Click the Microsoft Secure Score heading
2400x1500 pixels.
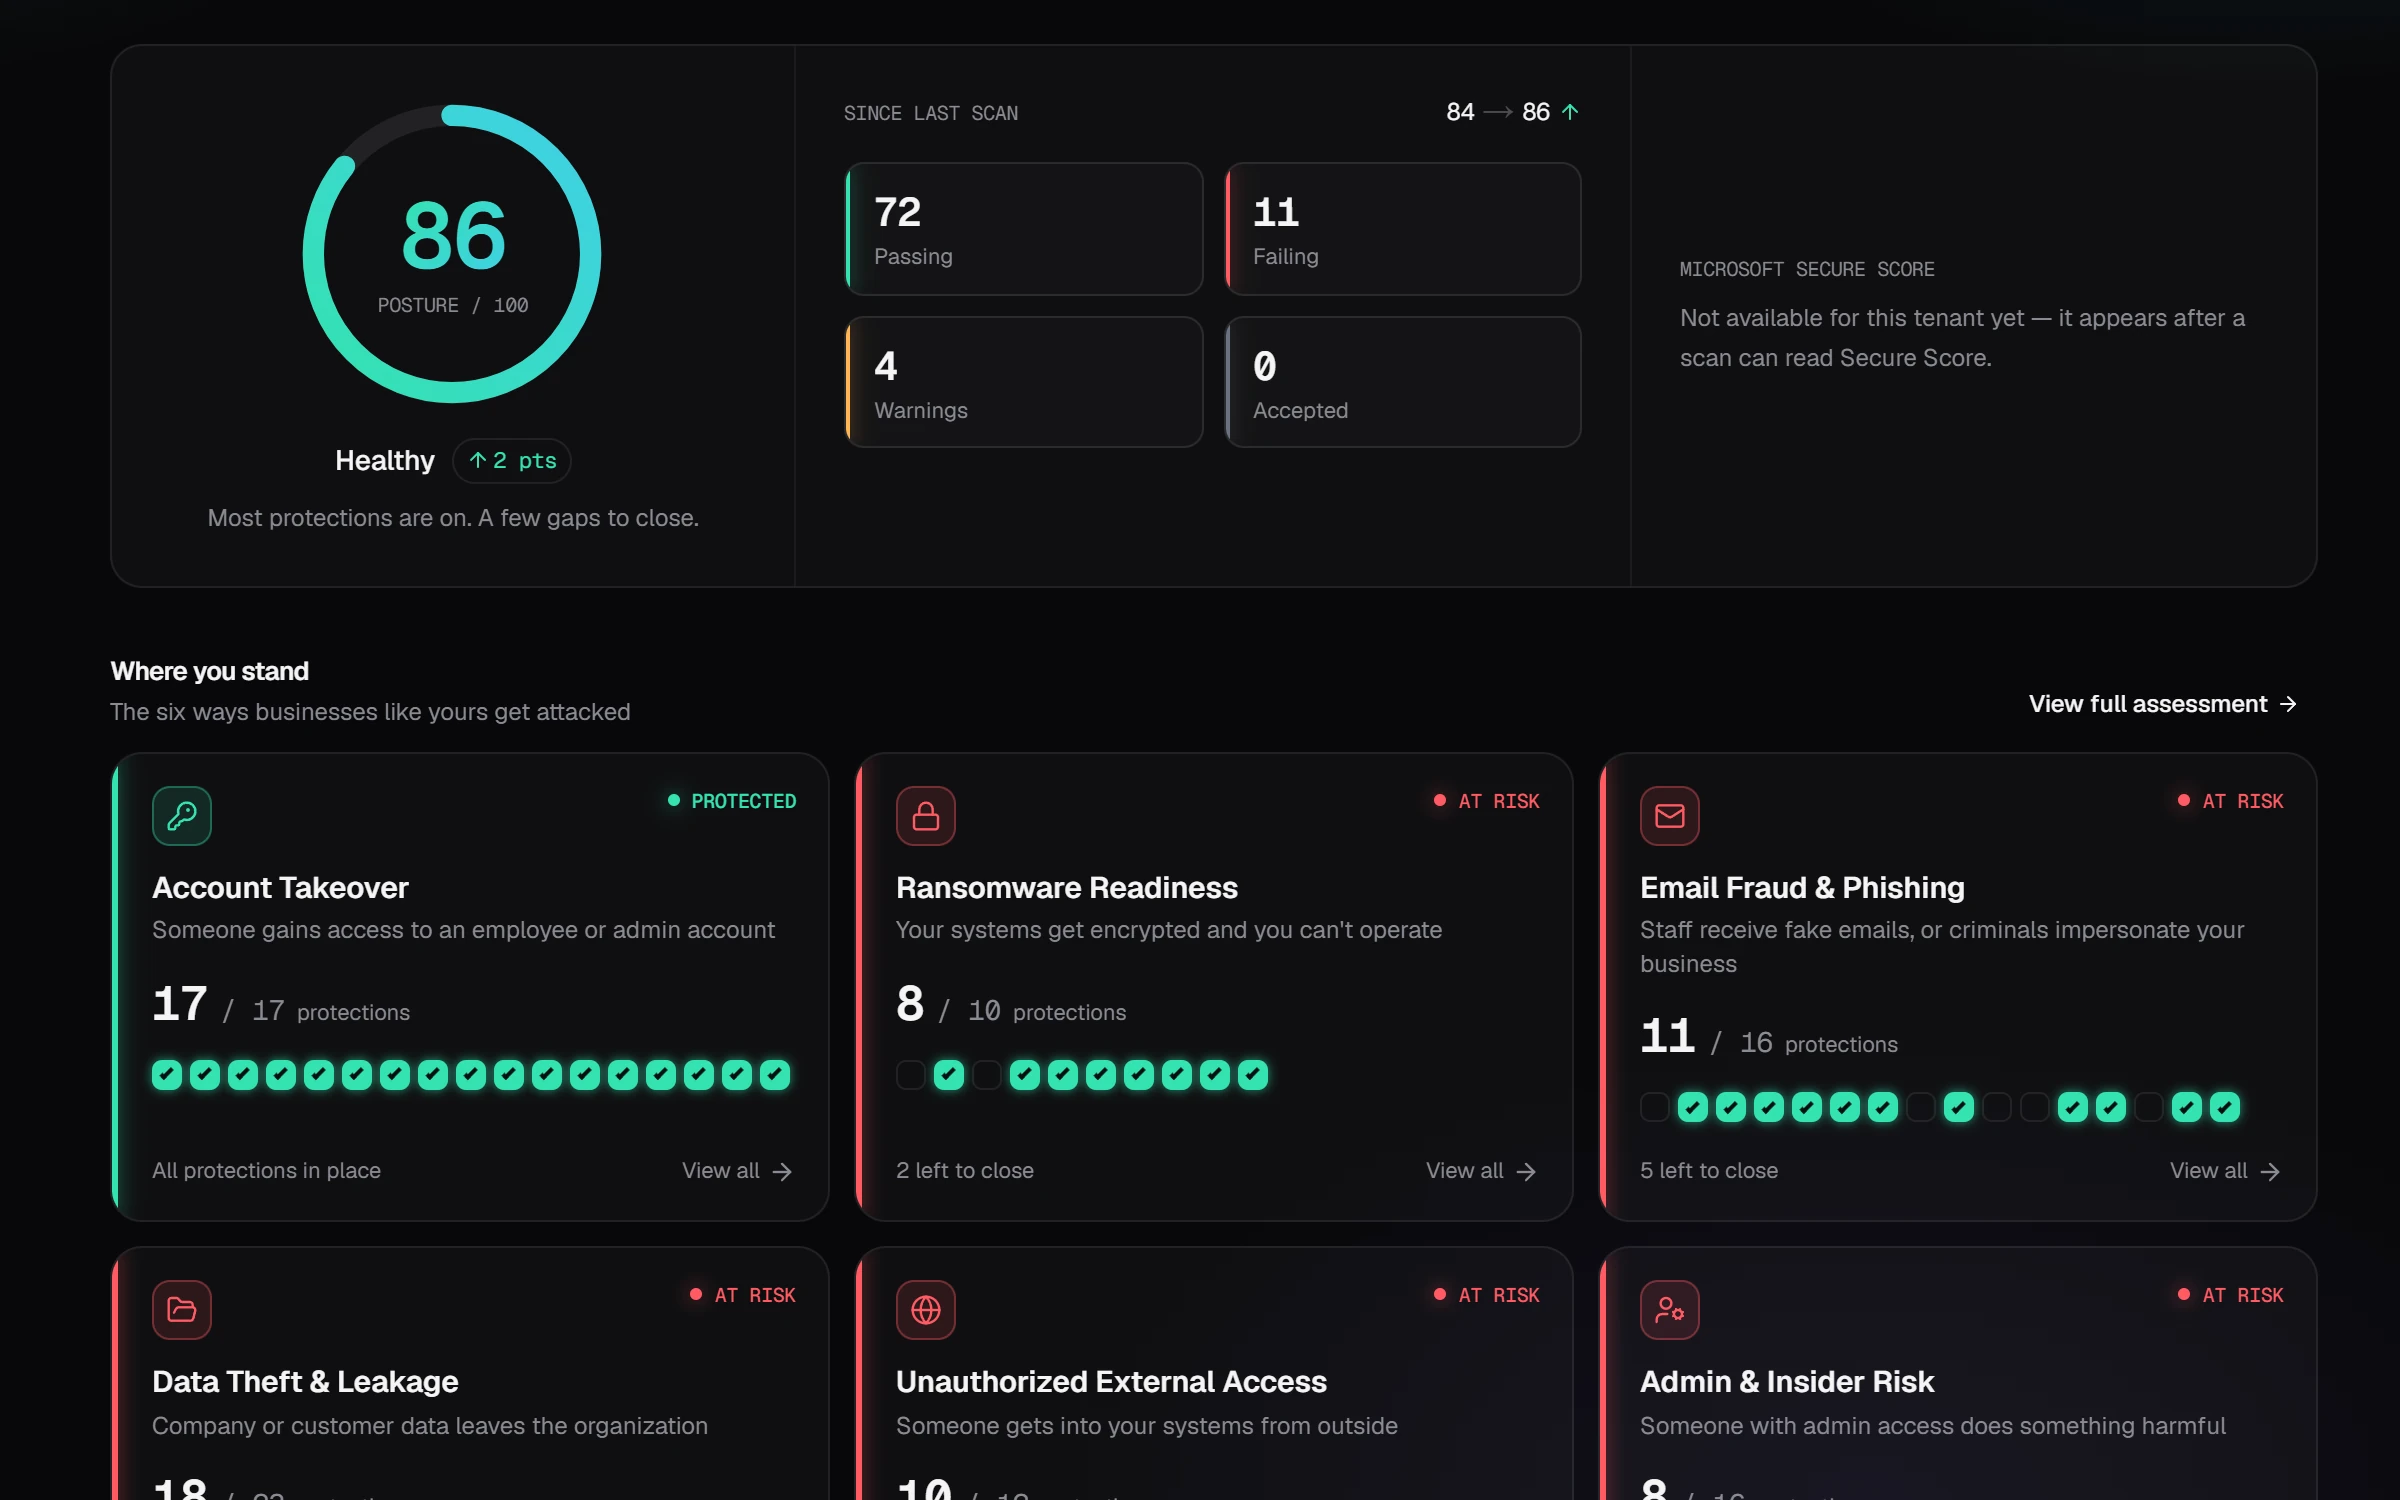coord(1807,270)
